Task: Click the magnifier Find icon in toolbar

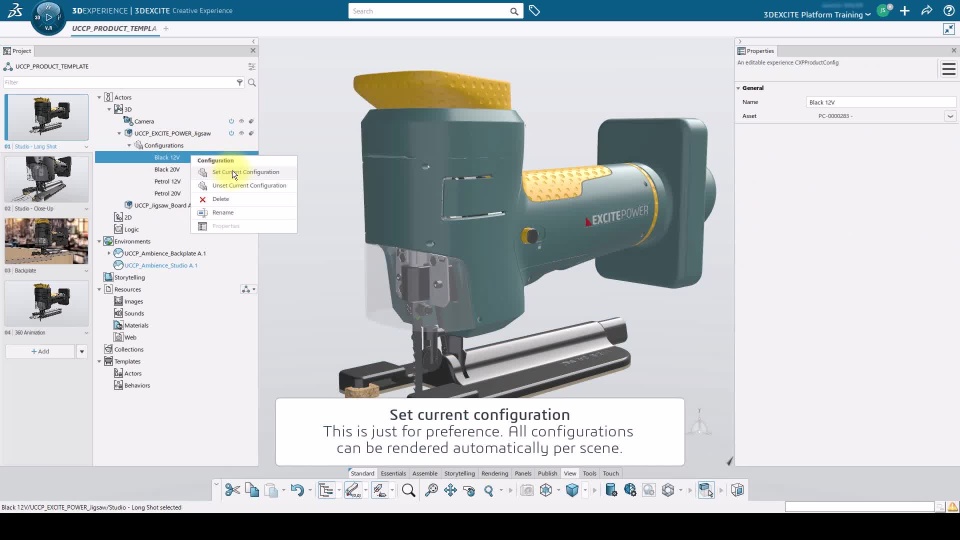Action: pos(408,490)
